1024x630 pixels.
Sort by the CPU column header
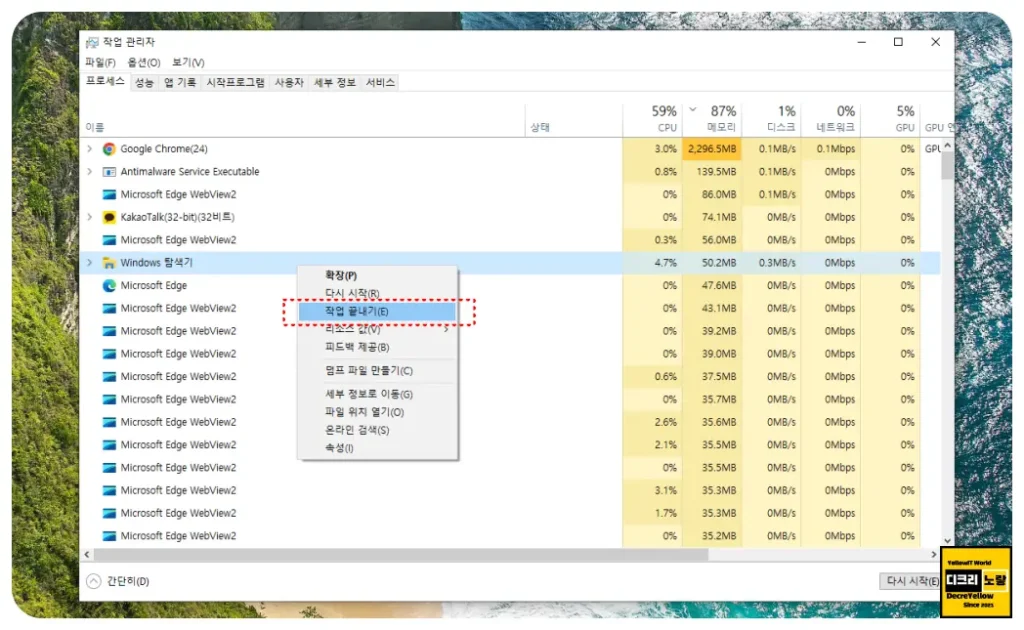(x=652, y=120)
